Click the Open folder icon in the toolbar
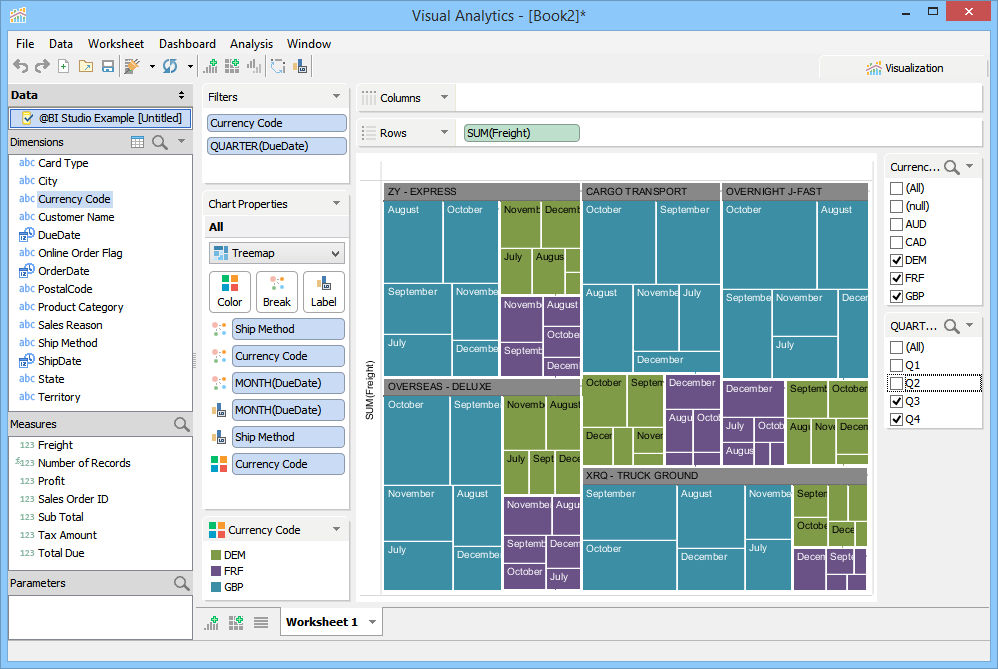The height and width of the screenshot is (669, 998). (x=86, y=66)
